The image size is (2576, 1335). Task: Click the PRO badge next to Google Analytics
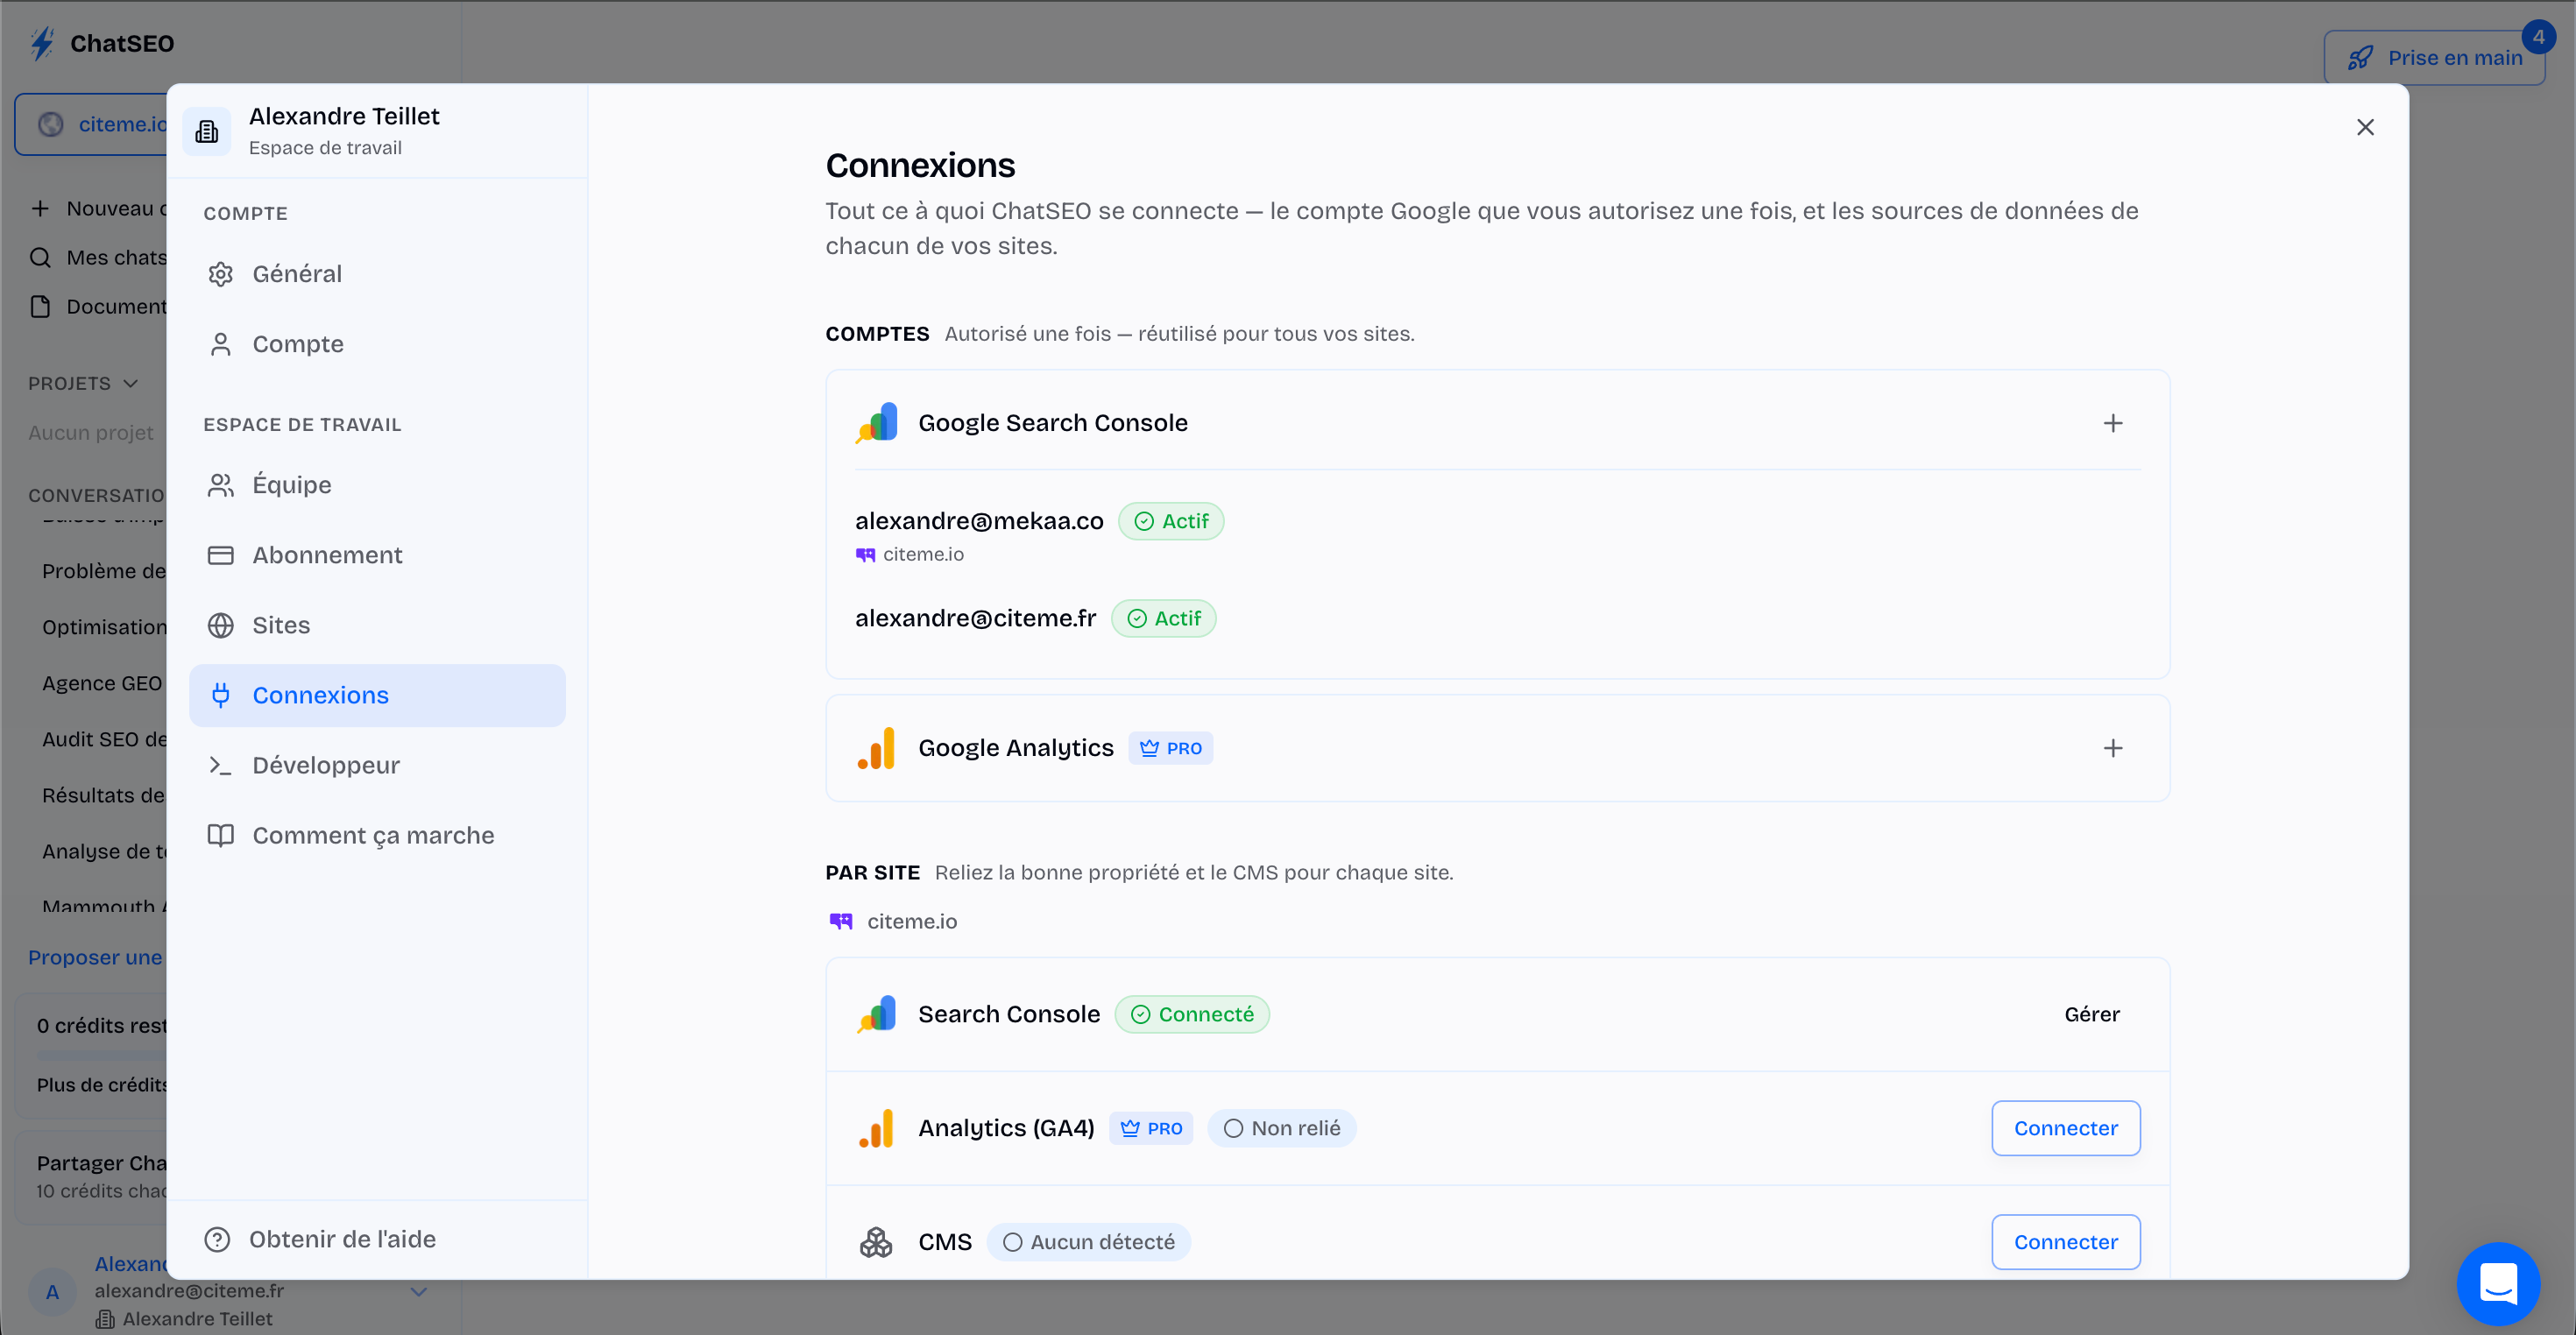(x=1170, y=748)
